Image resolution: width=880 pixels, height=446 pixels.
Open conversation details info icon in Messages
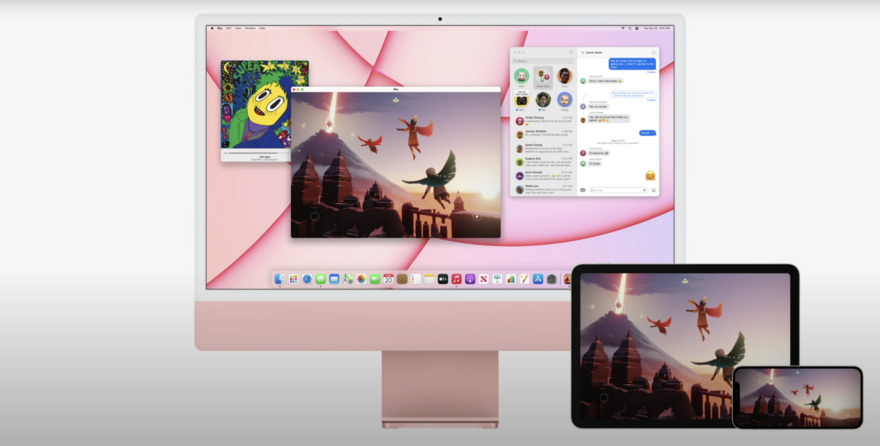(x=653, y=52)
